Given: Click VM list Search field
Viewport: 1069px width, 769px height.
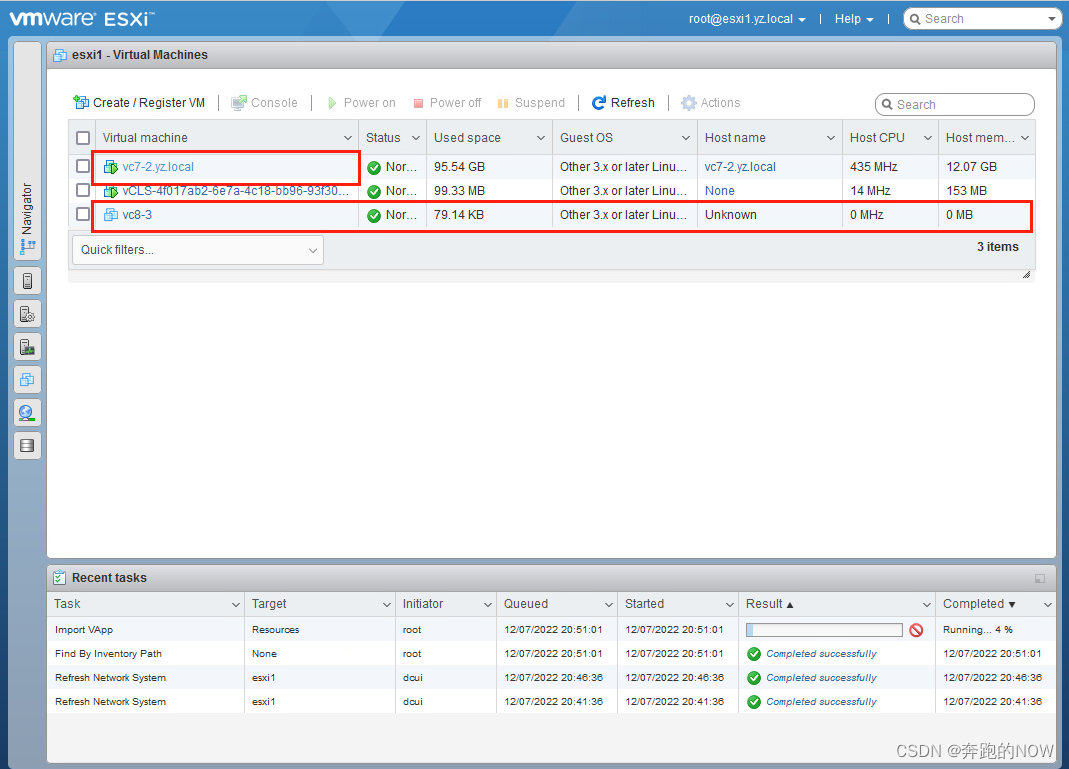Looking at the screenshot, I should click(954, 104).
